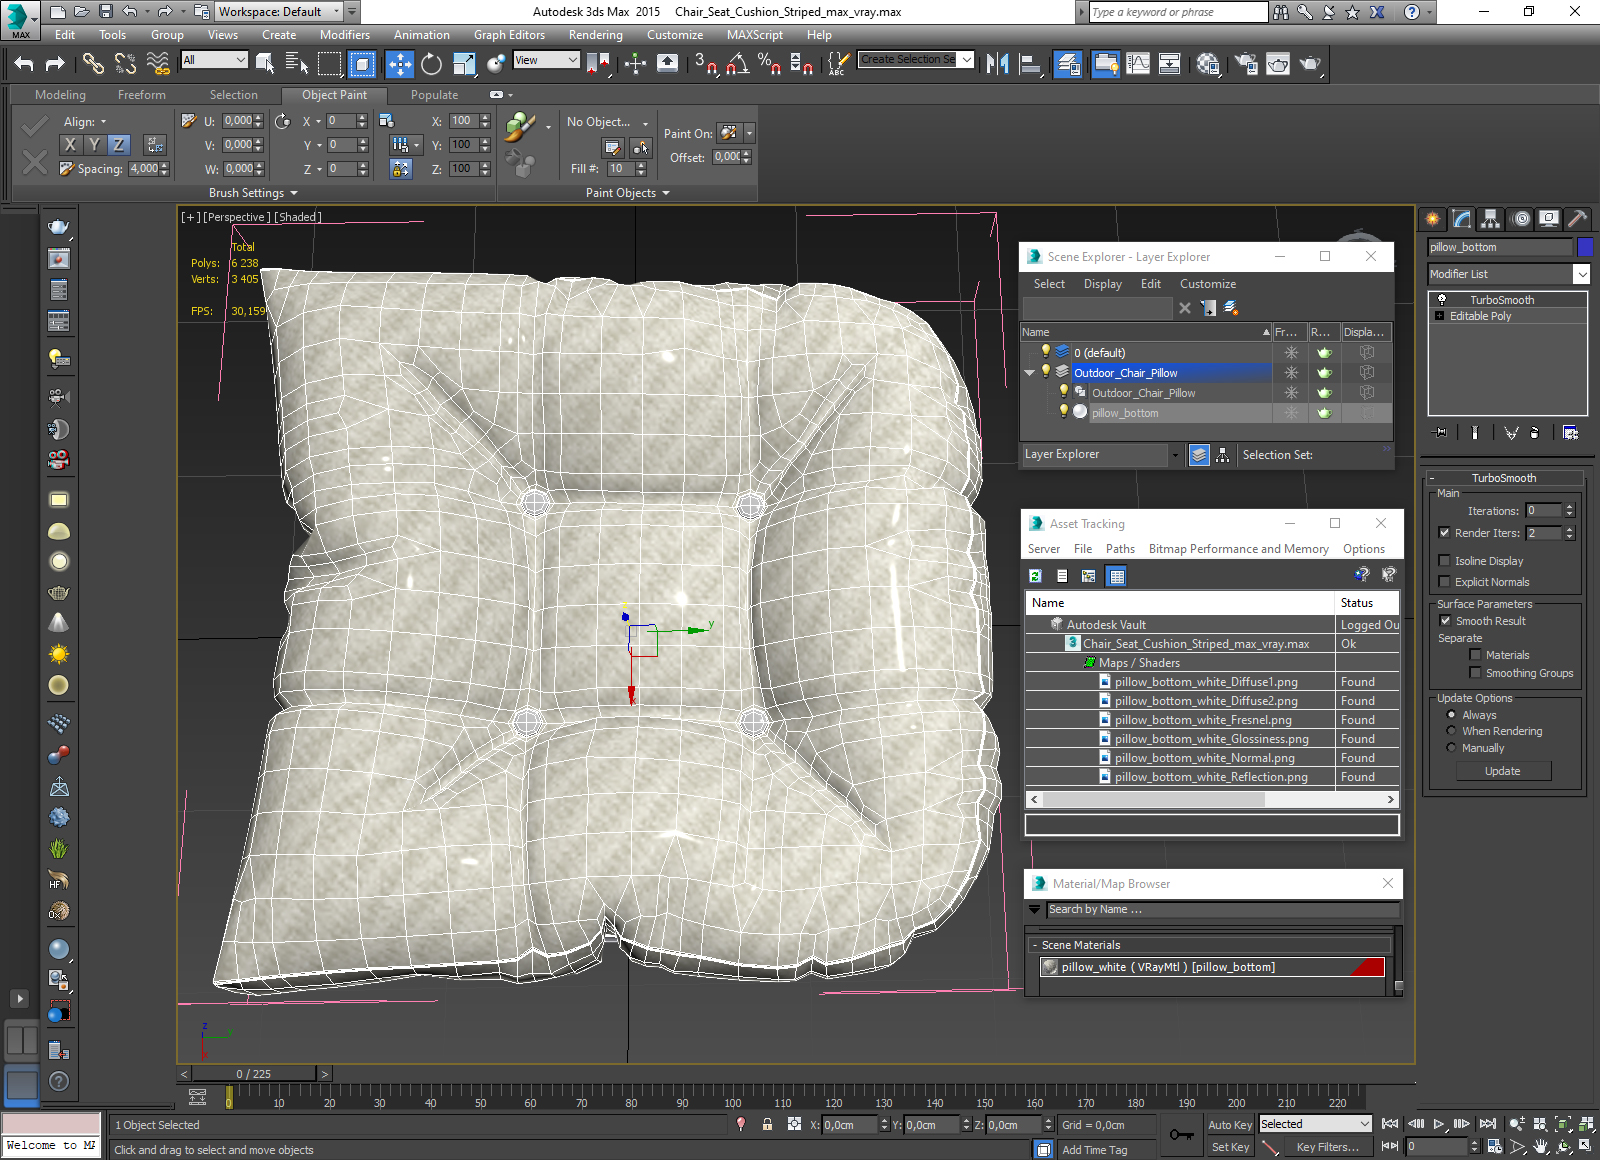
Task: Expand the Brush Settings panel arrow
Action: point(294,193)
